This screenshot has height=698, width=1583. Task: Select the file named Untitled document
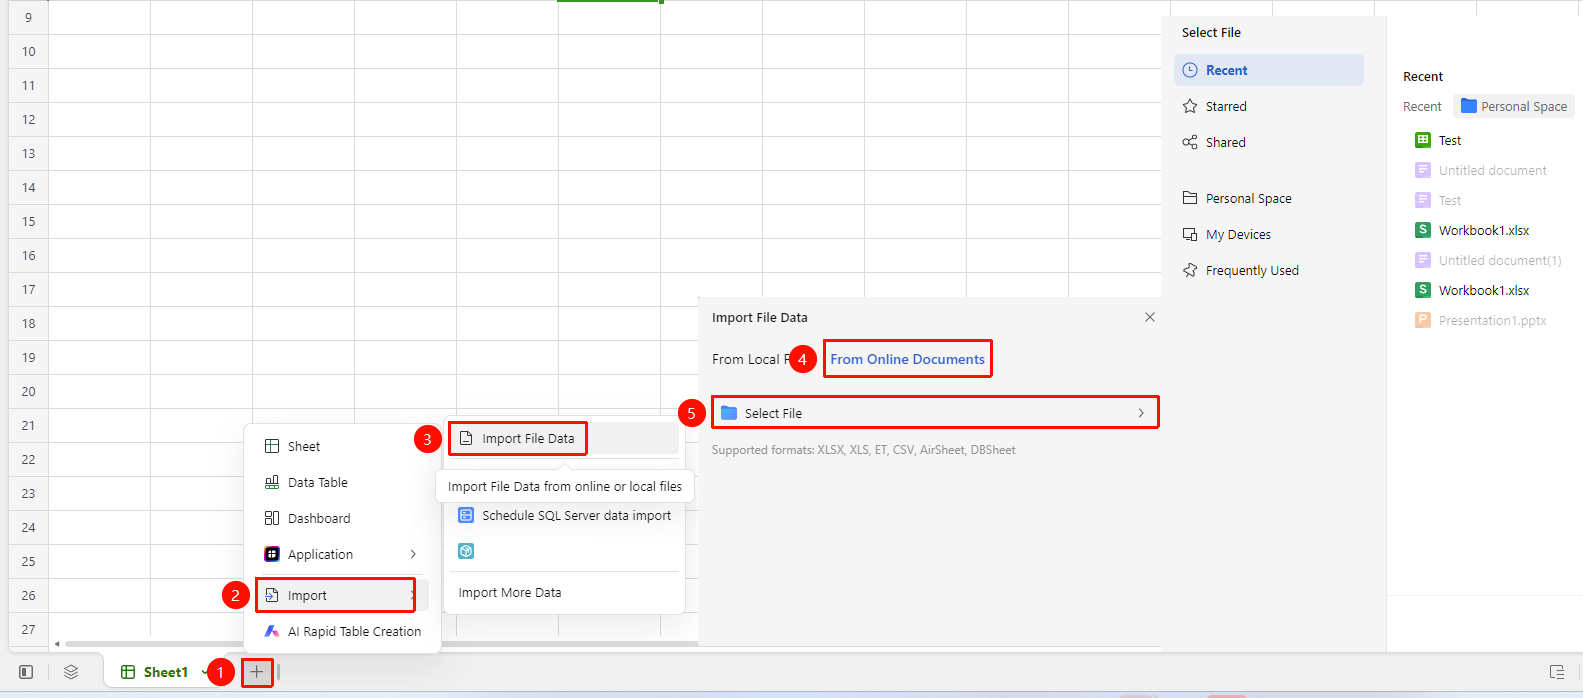pyautogui.click(x=1481, y=170)
